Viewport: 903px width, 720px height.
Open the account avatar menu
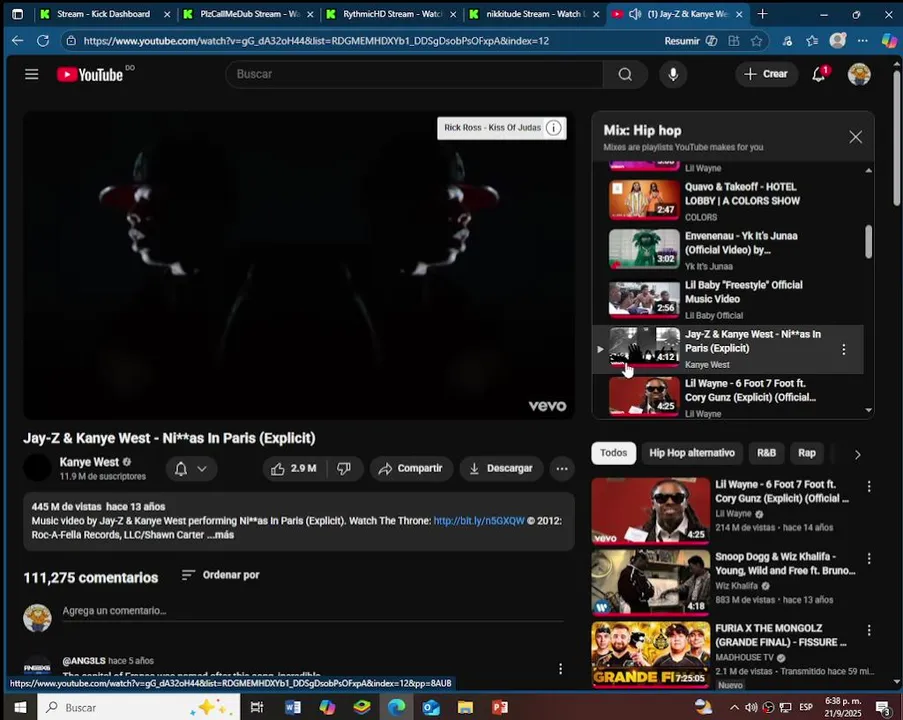[859, 74]
